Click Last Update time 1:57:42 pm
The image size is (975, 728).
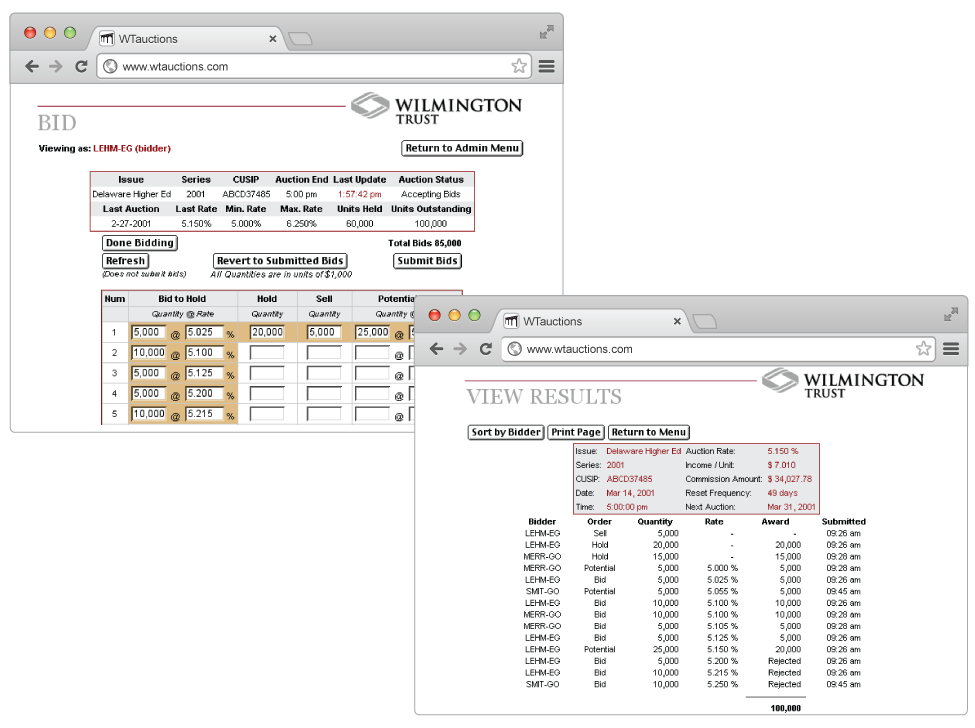[x=359, y=194]
